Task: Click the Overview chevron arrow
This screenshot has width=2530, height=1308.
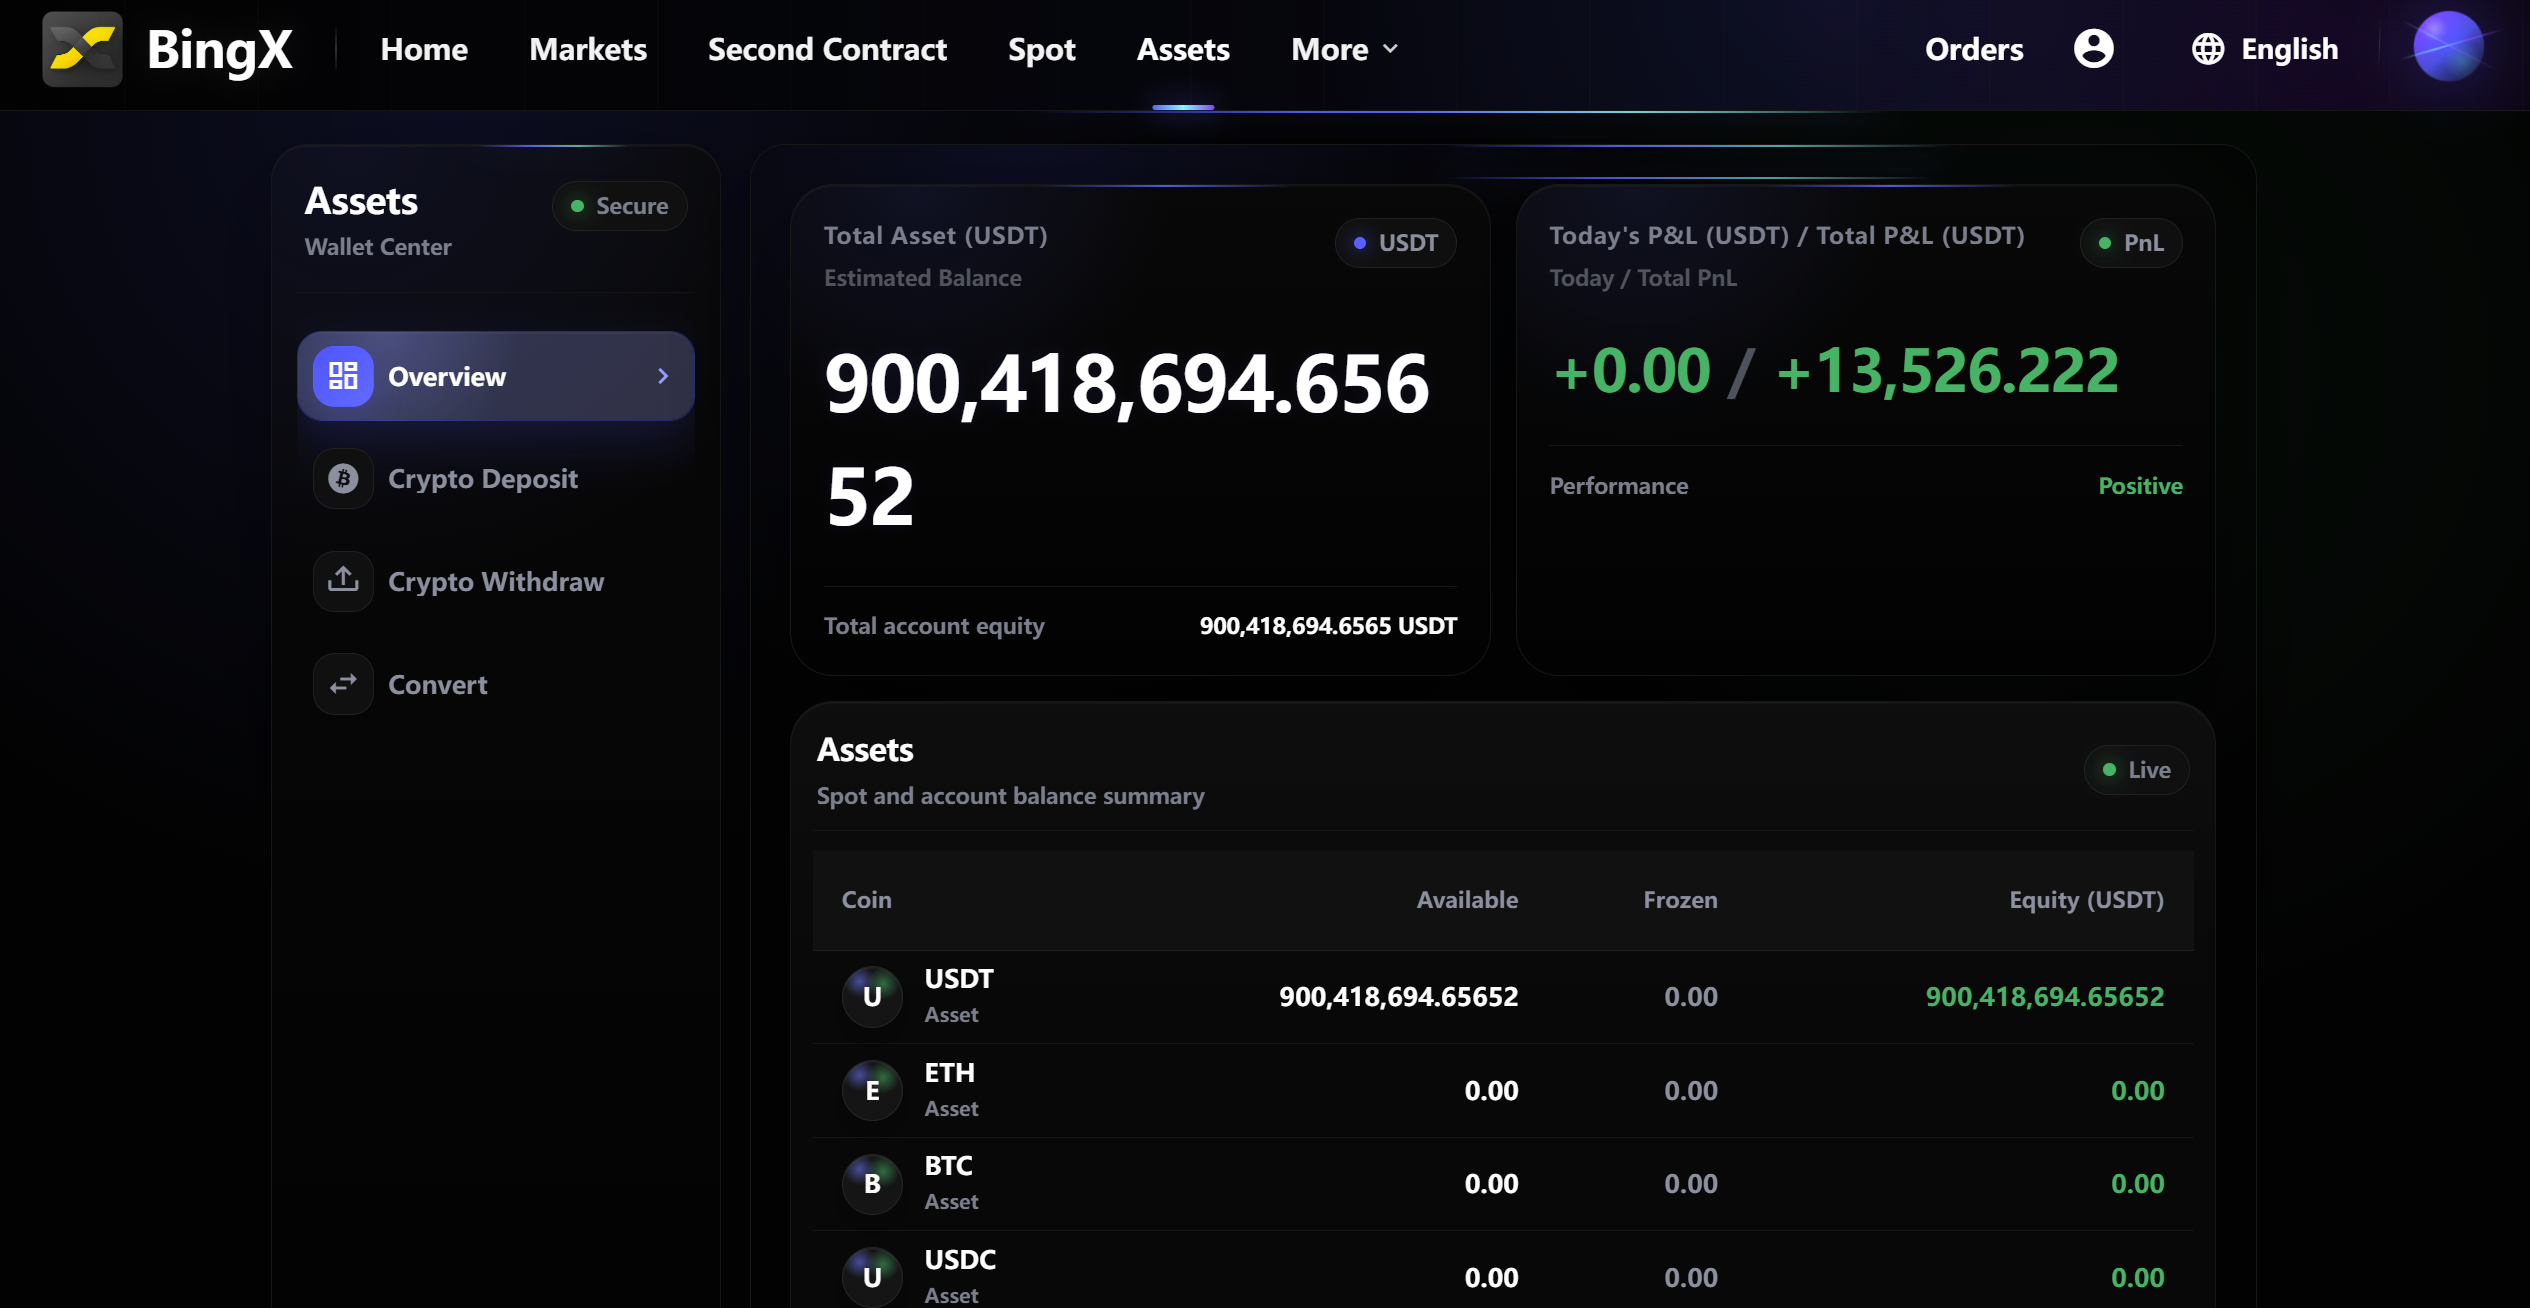Action: coord(663,376)
